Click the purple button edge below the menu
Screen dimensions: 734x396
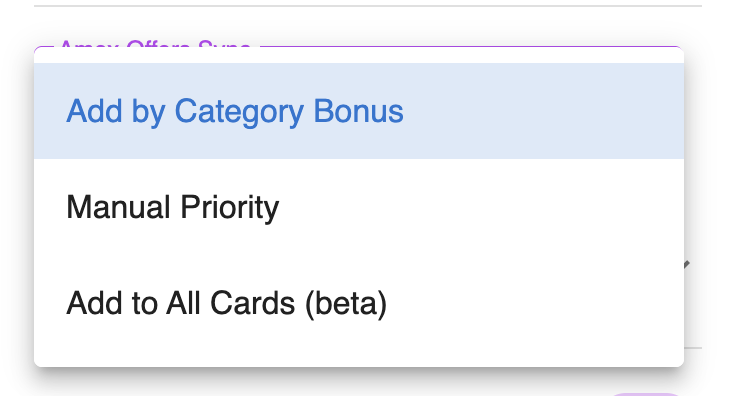pos(646,394)
